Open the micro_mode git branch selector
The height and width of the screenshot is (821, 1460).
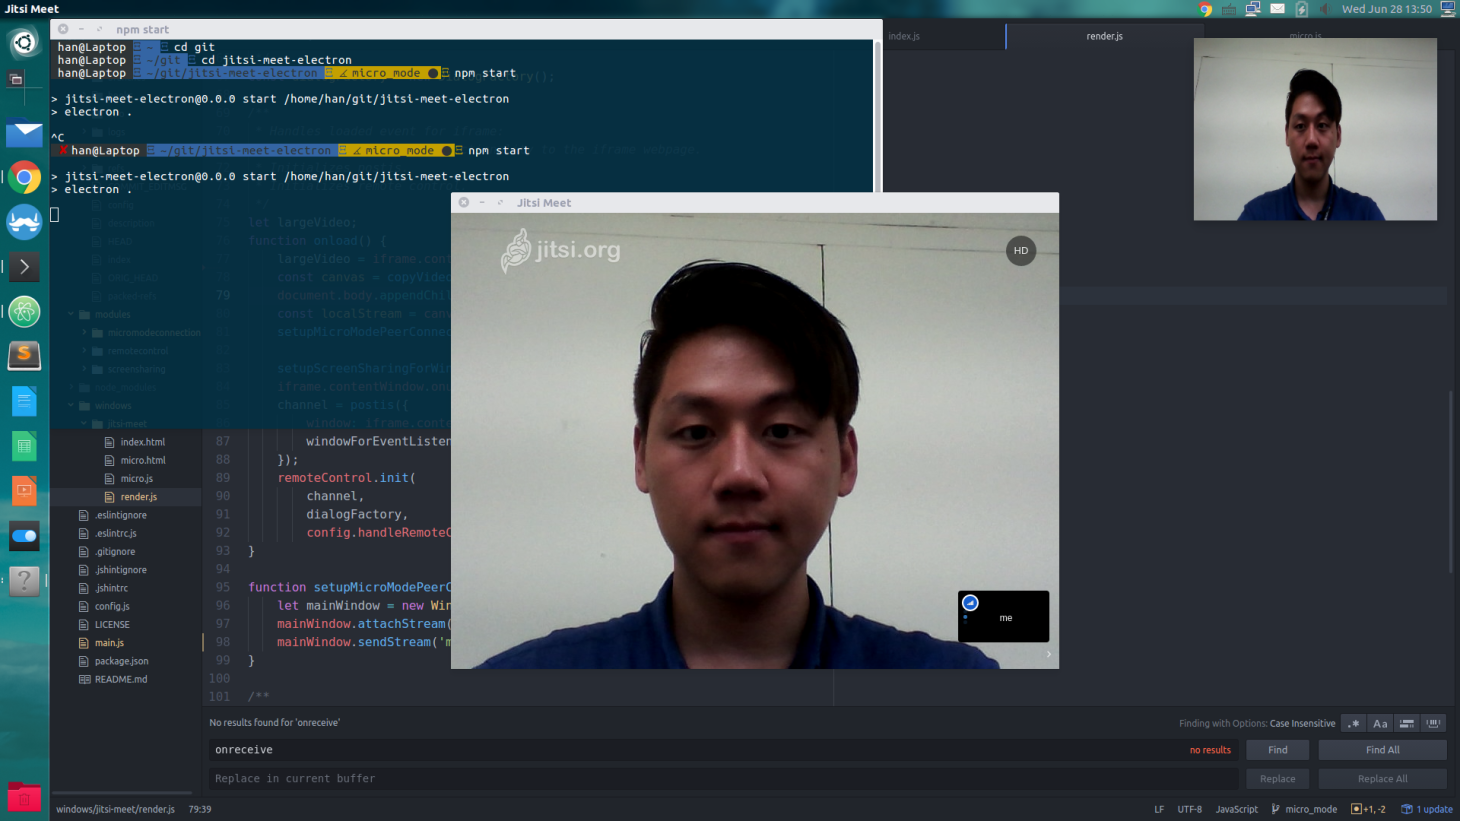point(1304,809)
